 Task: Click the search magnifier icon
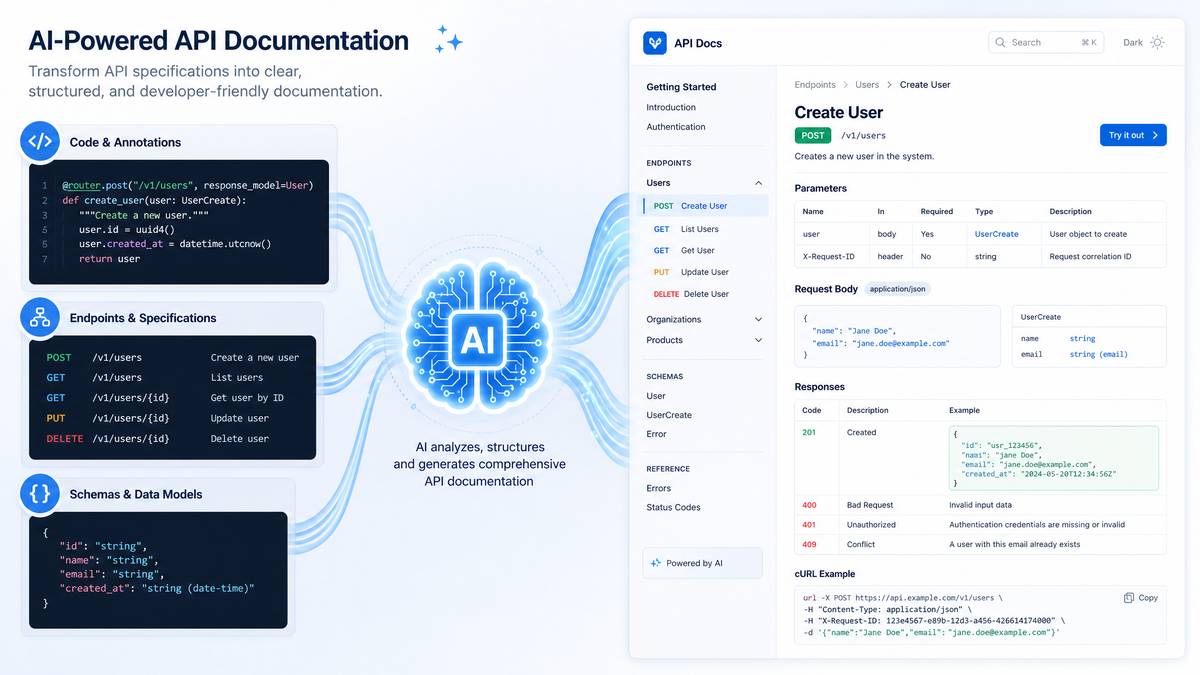click(x=1001, y=43)
